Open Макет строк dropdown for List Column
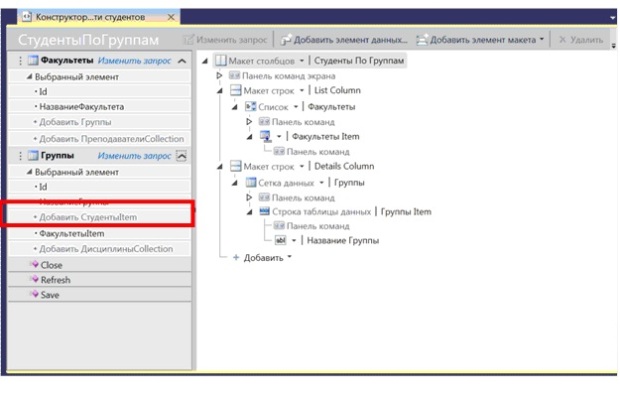 (x=302, y=91)
